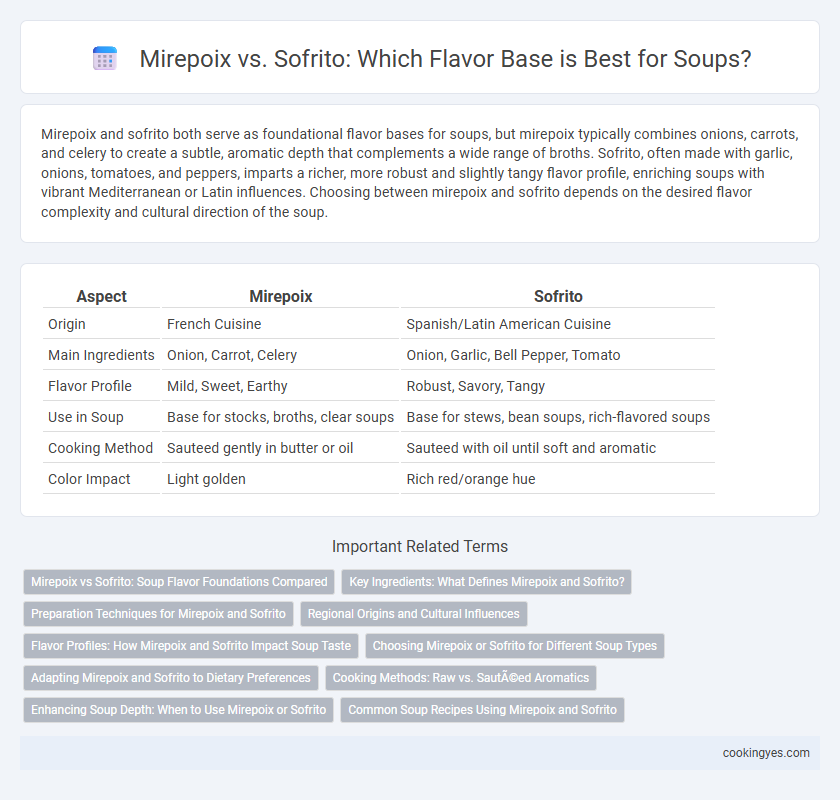Open 'Common Soup Recipes Using Mirepoix and Sofrito'
The width and height of the screenshot is (840, 800).
(482, 710)
